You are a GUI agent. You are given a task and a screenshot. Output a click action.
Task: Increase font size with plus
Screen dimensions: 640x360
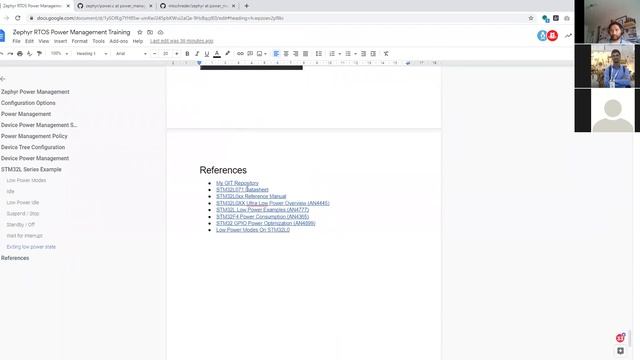coord(176,53)
